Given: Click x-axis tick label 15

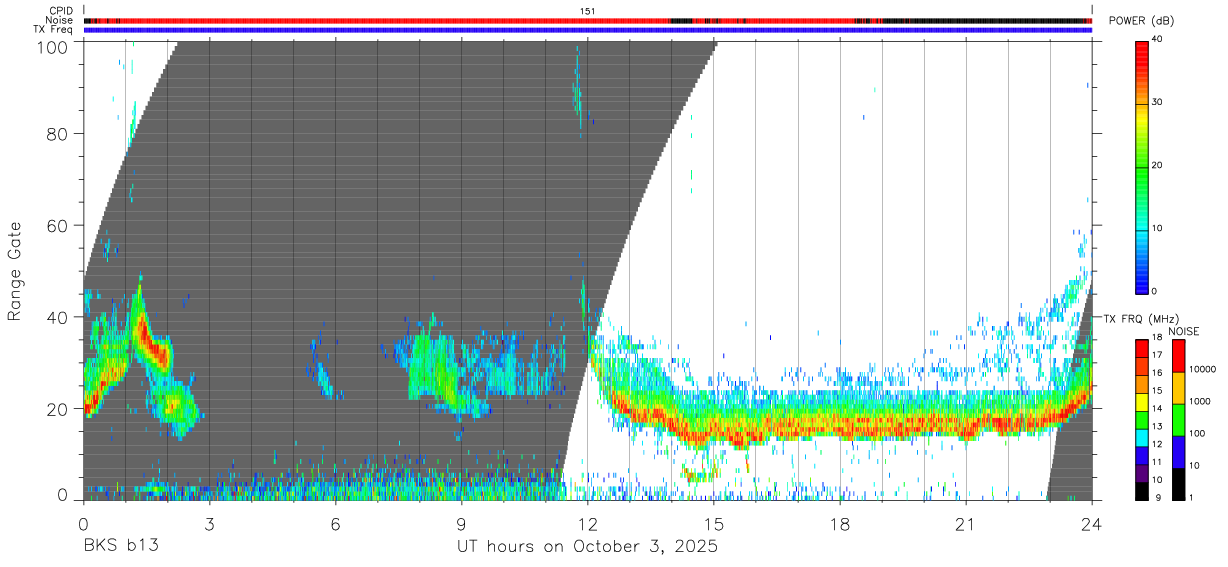Looking at the screenshot, I should [714, 523].
